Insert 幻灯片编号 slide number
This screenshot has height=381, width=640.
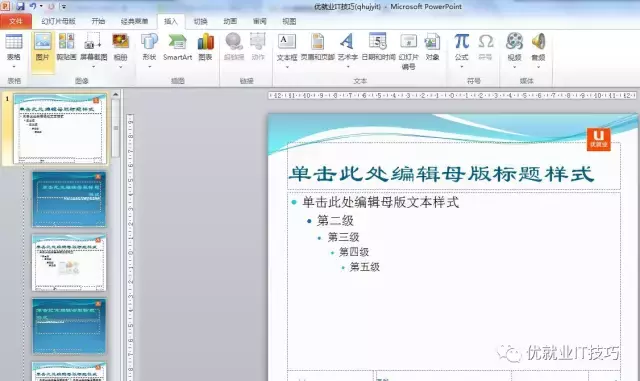tap(409, 42)
